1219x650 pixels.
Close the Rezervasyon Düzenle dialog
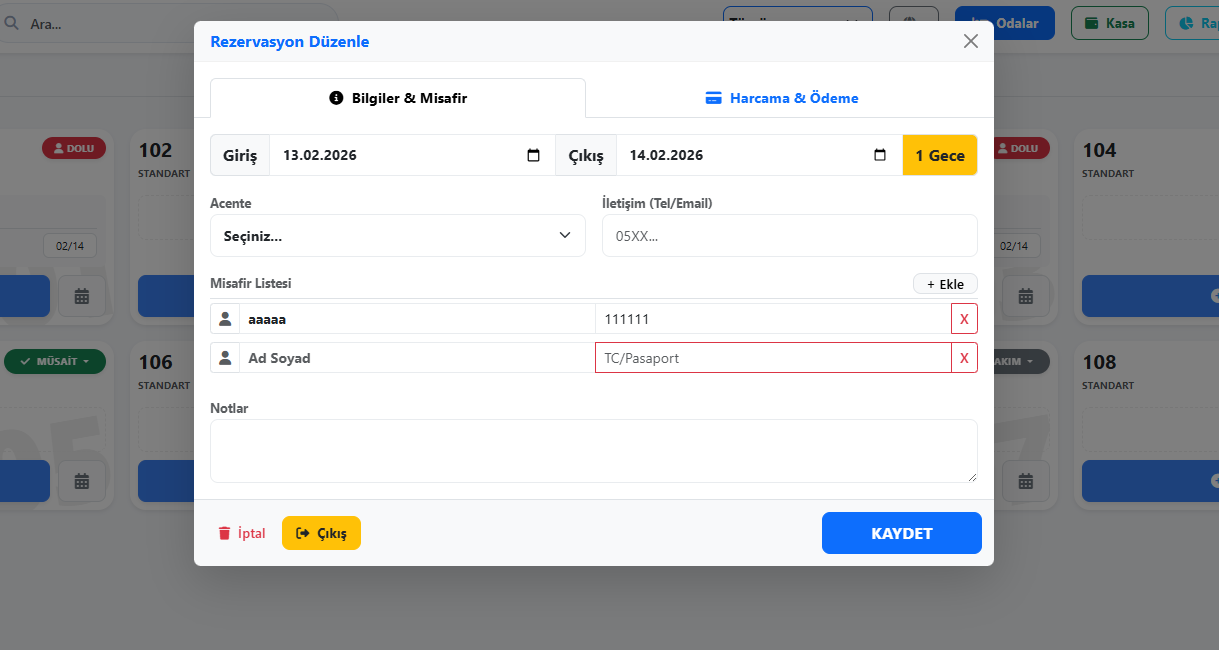[970, 41]
